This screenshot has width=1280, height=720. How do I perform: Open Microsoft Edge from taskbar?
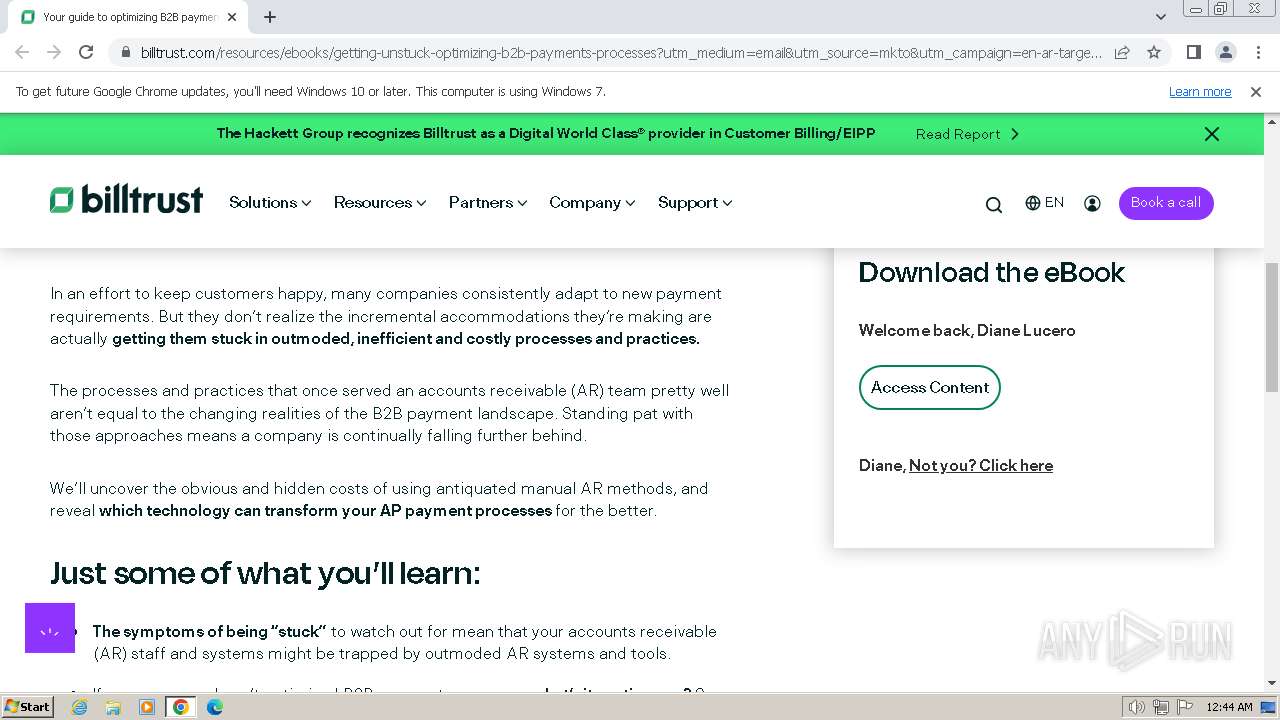click(215, 707)
